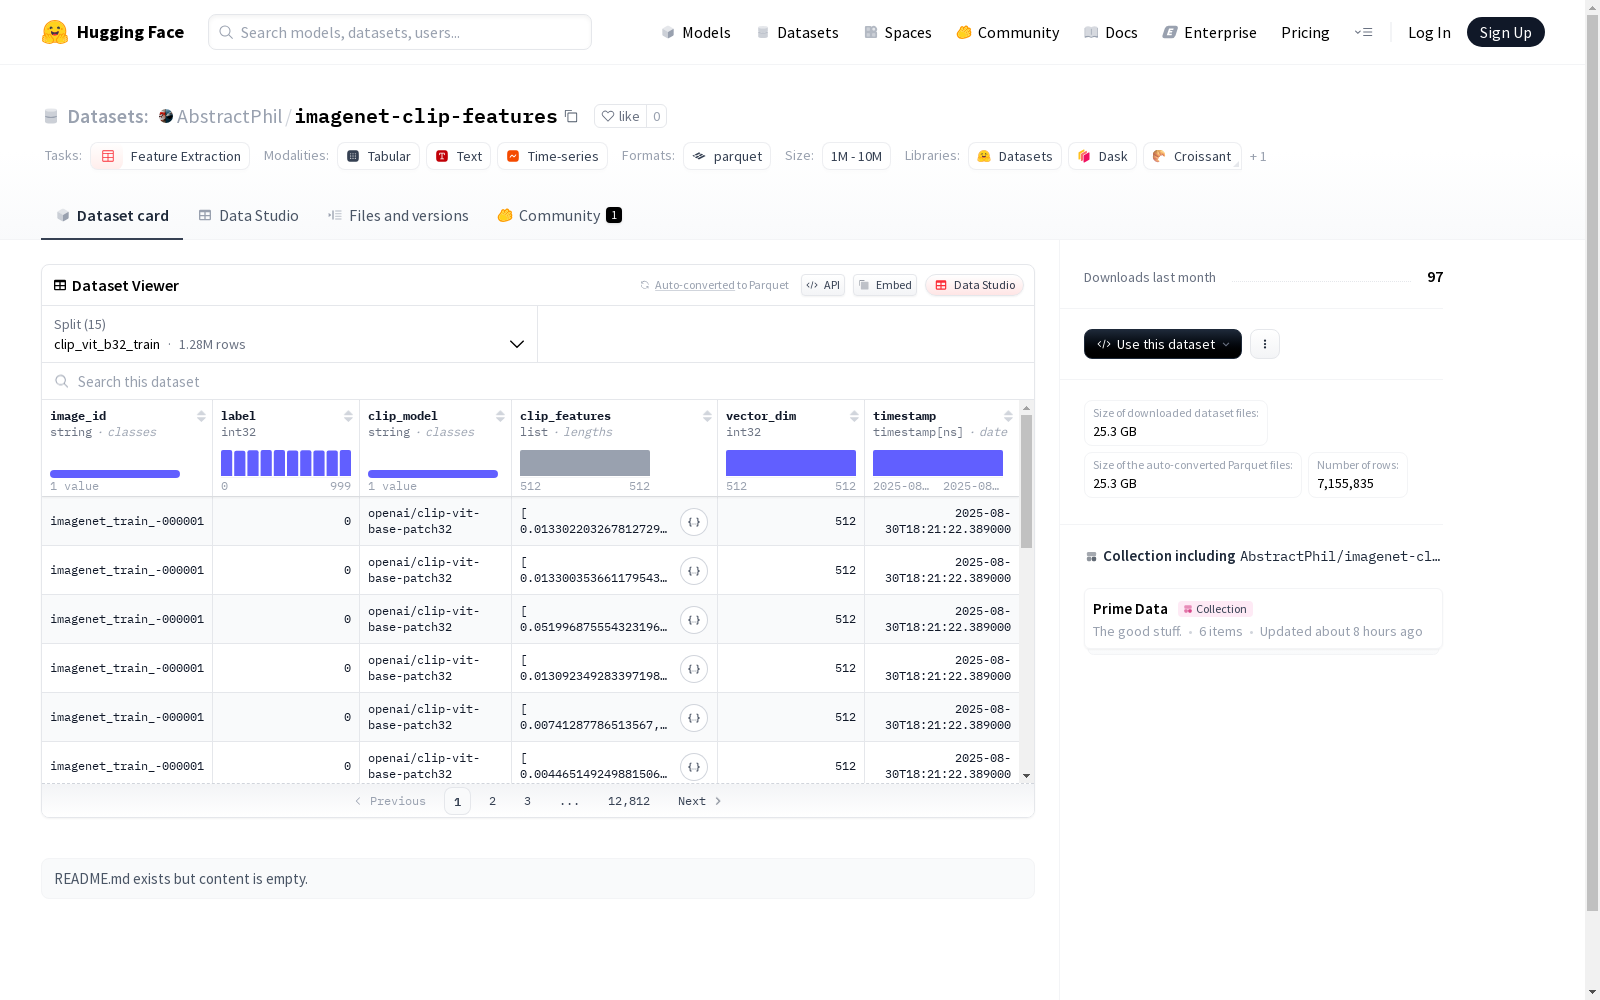Click the Hugging Face logo icon
The image size is (1600, 1000).
tap(55, 32)
